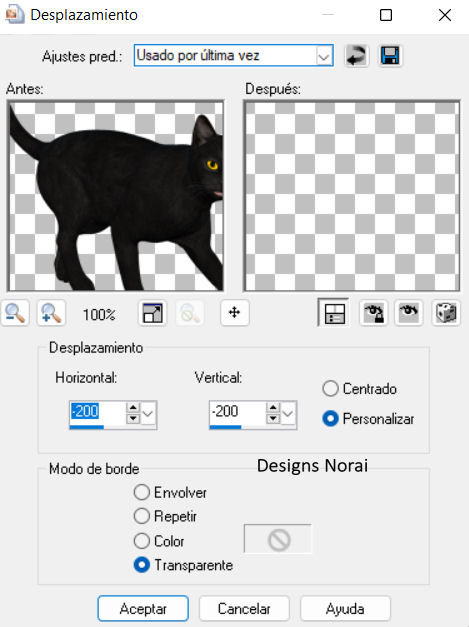Screen dimensions: 469x627
Task: Toggle the show/hide previews layout icon
Action: 333,313
